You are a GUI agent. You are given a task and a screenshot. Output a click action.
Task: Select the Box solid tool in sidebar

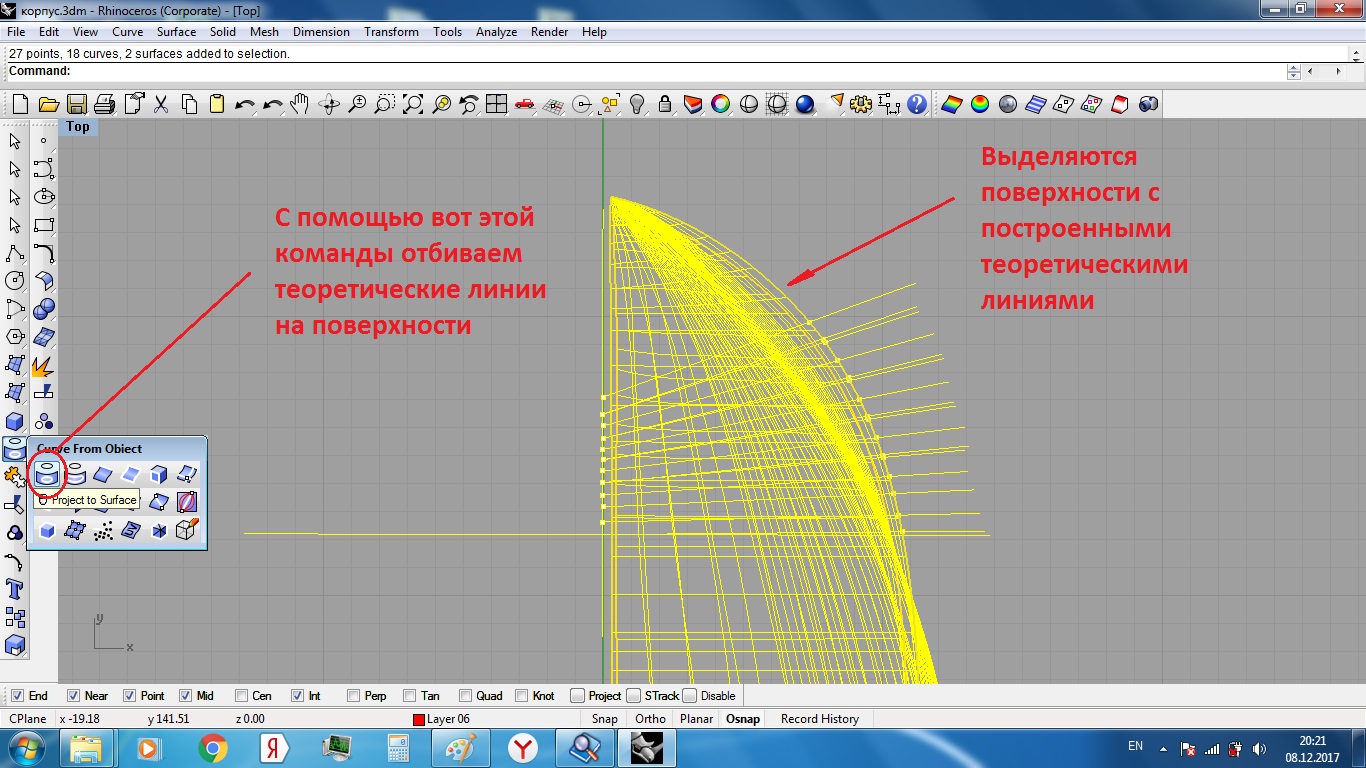coord(15,422)
